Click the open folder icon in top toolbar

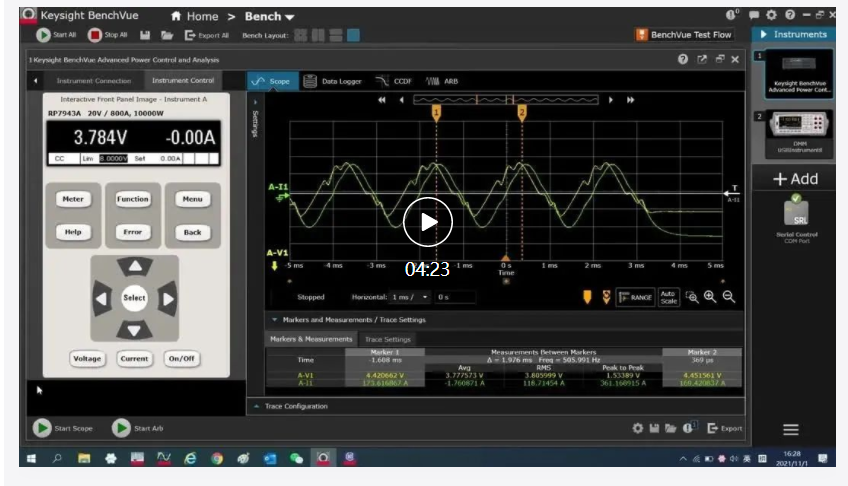tap(167, 35)
